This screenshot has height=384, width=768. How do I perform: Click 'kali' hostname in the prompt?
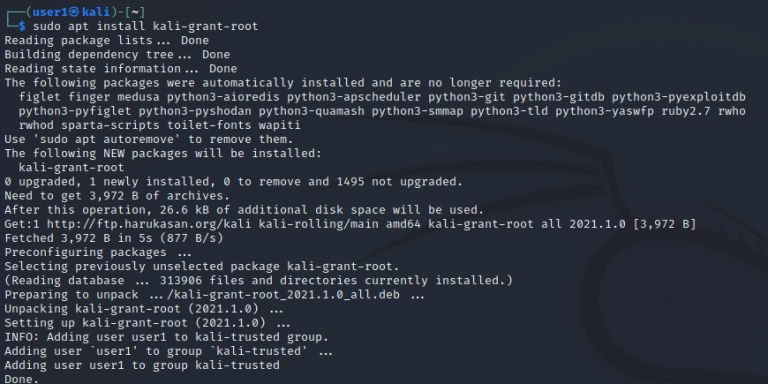[96, 12]
